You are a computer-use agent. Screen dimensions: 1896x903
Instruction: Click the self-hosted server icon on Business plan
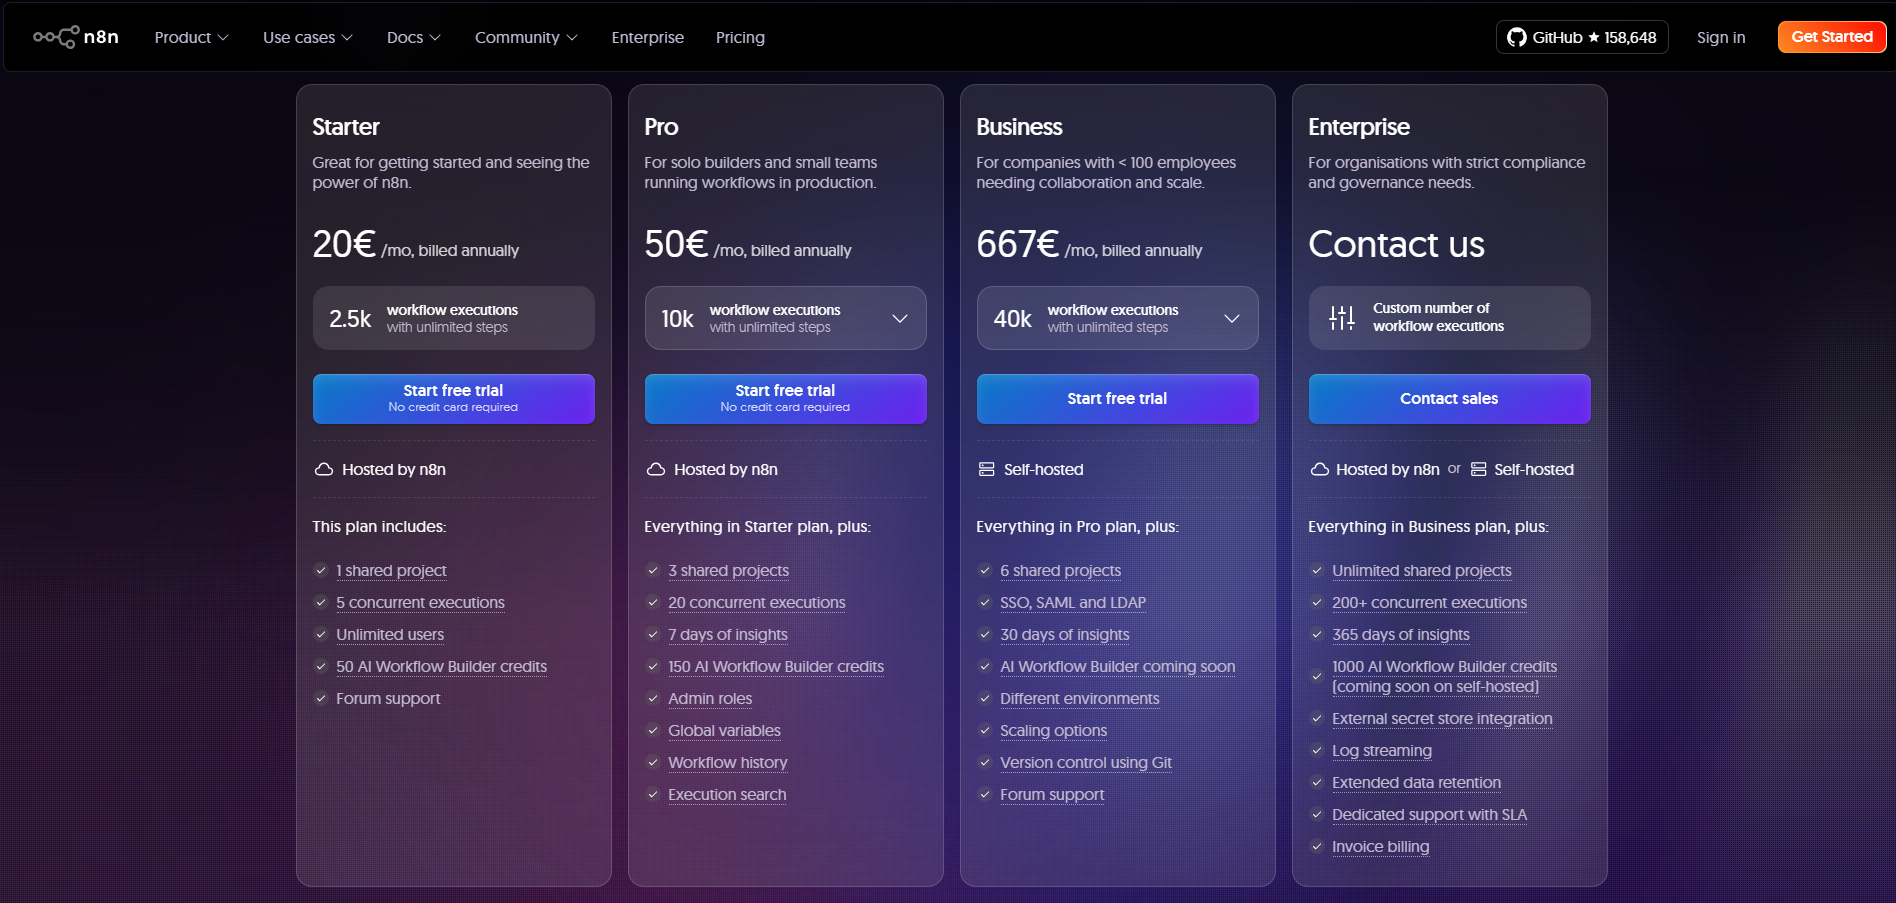click(987, 468)
